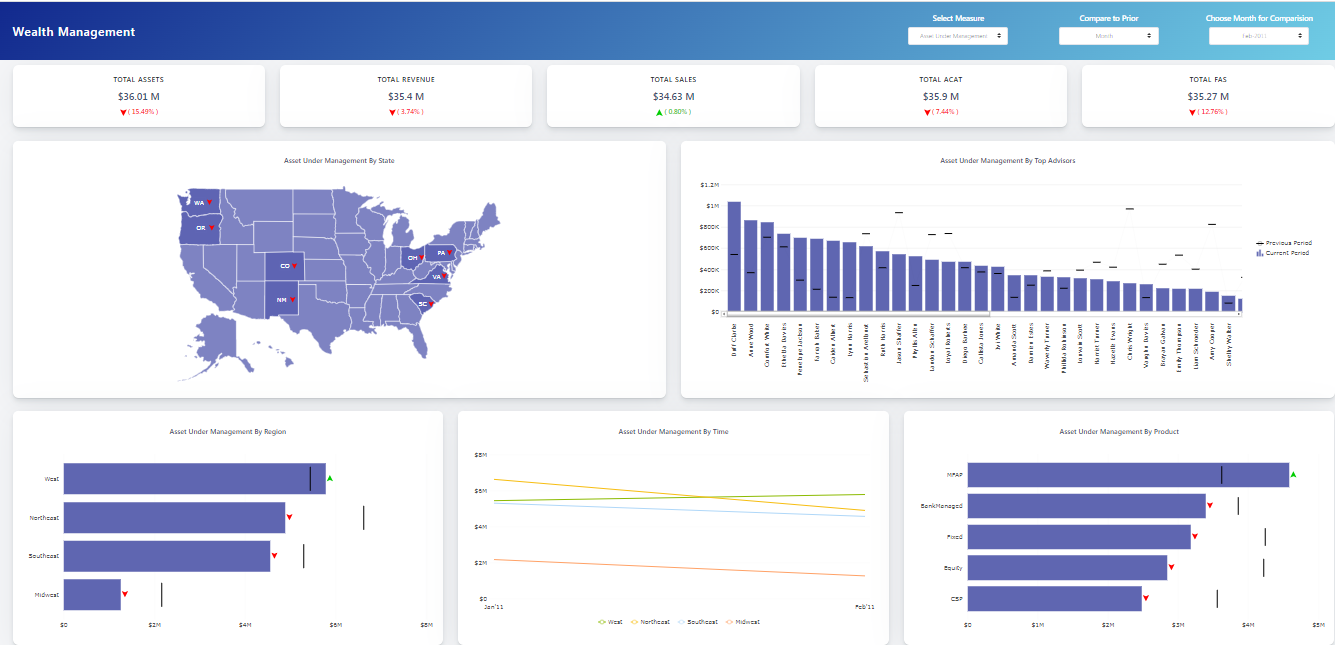Open the Select Measure dropdown
The image size is (1335, 645).
point(957,36)
